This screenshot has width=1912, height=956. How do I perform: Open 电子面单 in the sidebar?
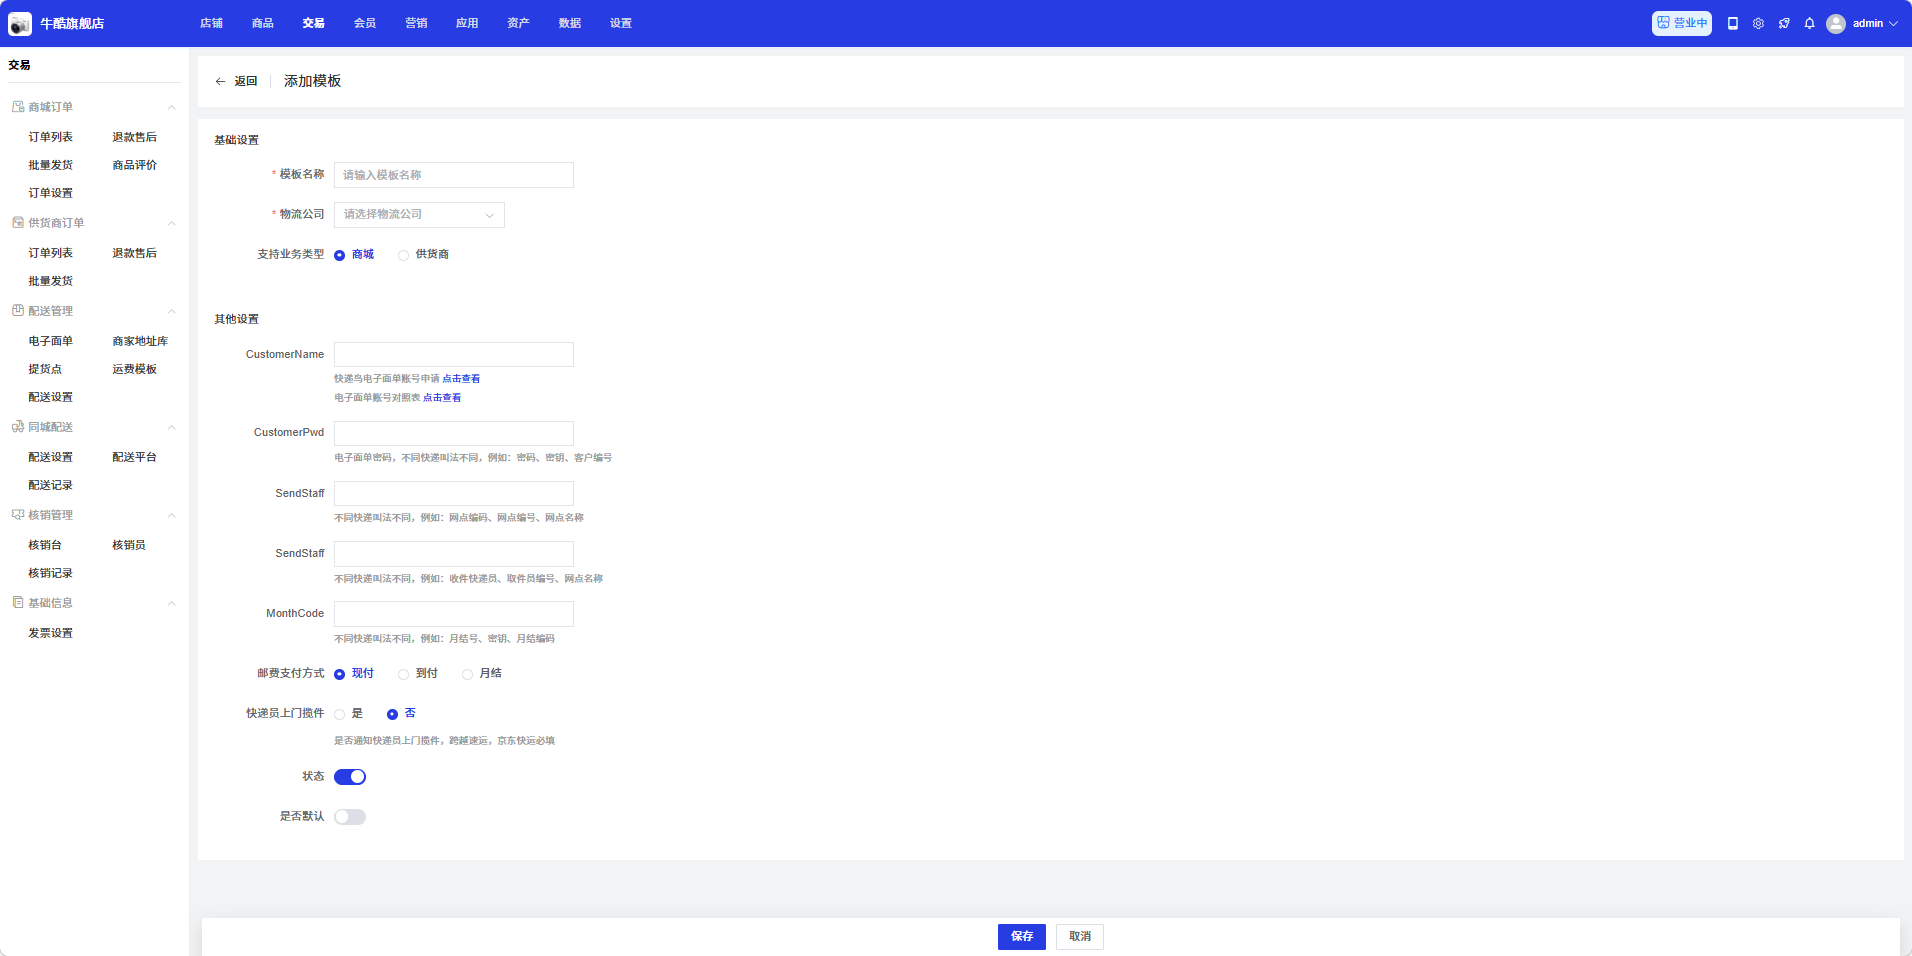[51, 341]
